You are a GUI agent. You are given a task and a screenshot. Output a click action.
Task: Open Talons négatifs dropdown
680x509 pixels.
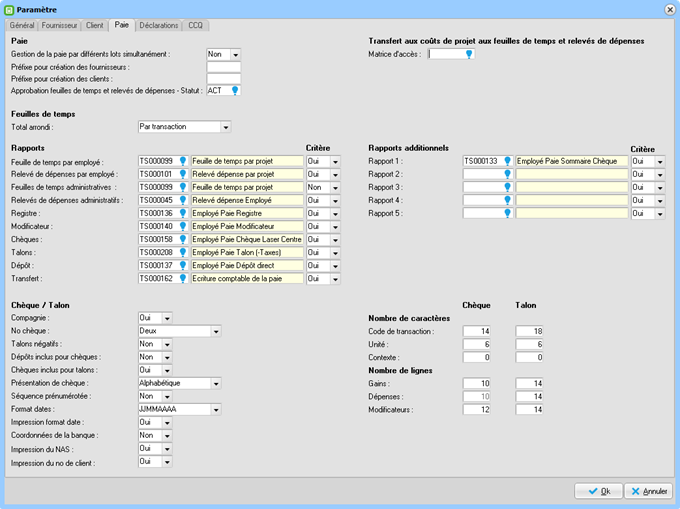click(x=167, y=344)
